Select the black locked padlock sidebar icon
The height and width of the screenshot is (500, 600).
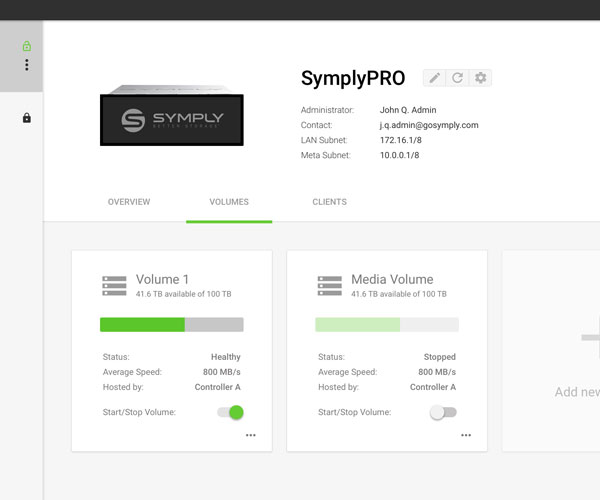pos(27,118)
